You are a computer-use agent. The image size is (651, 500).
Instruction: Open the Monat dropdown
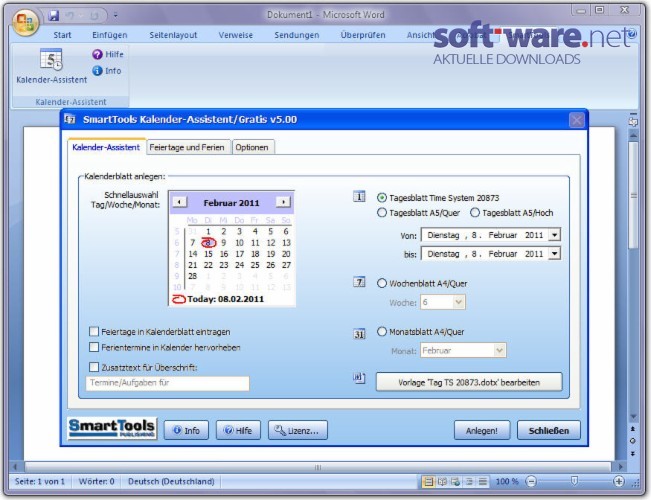pyautogui.click(x=499, y=350)
